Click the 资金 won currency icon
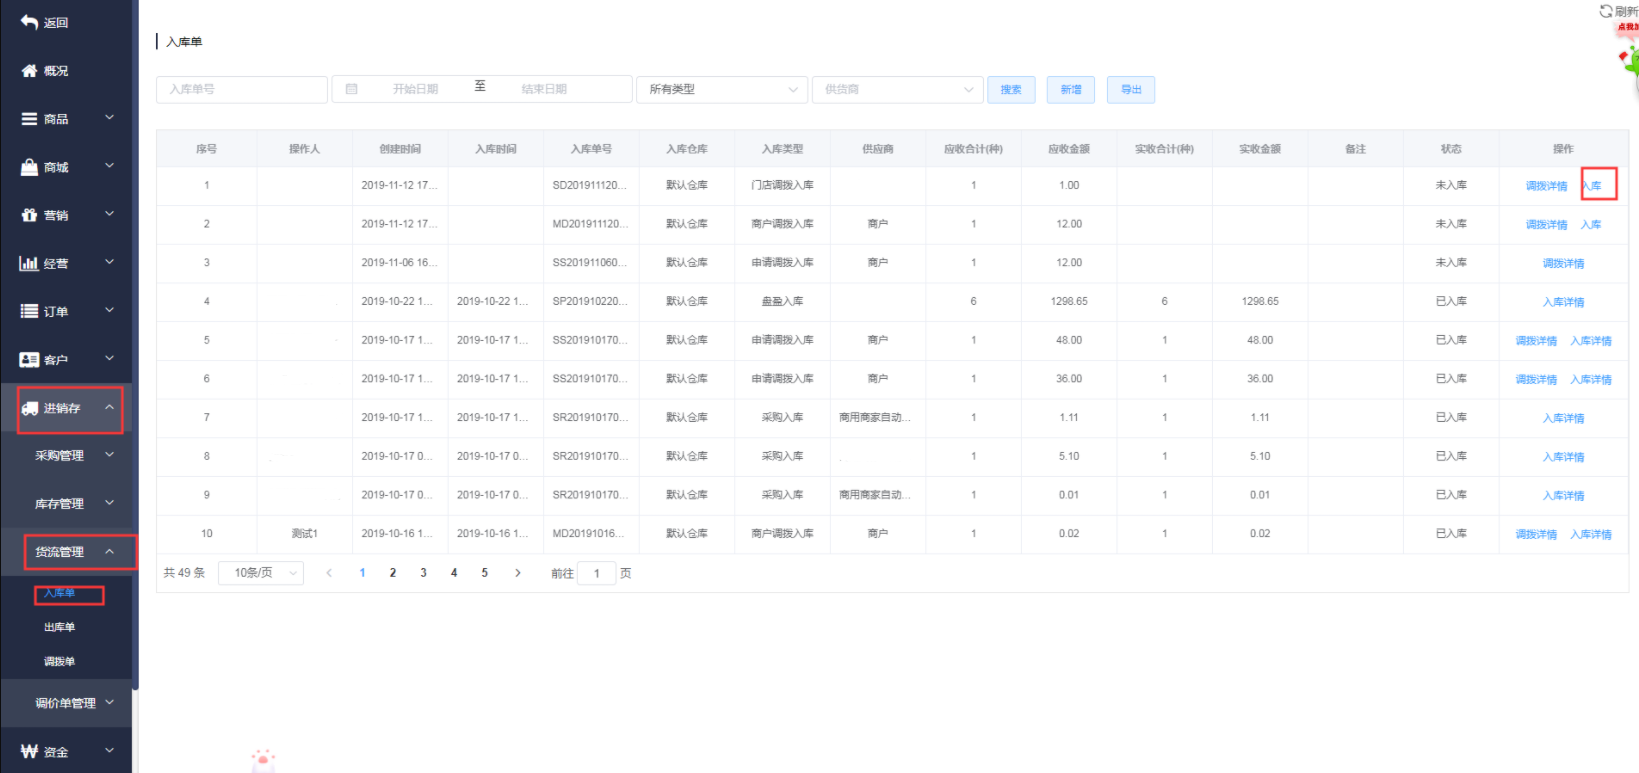 pyautogui.click(x=29, y=751)
